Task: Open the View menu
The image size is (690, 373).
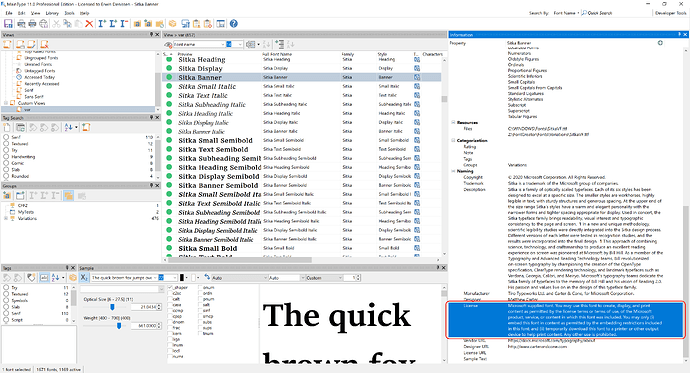Action: 36,13
